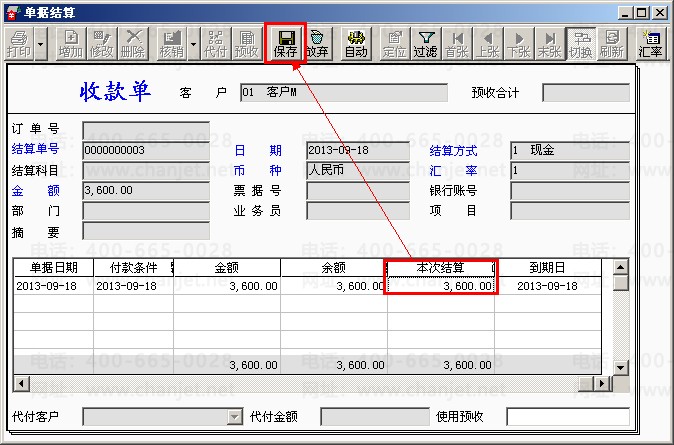Click the 到期日 column header
Viewport: 674px width, 445px height.
(548, 268)
